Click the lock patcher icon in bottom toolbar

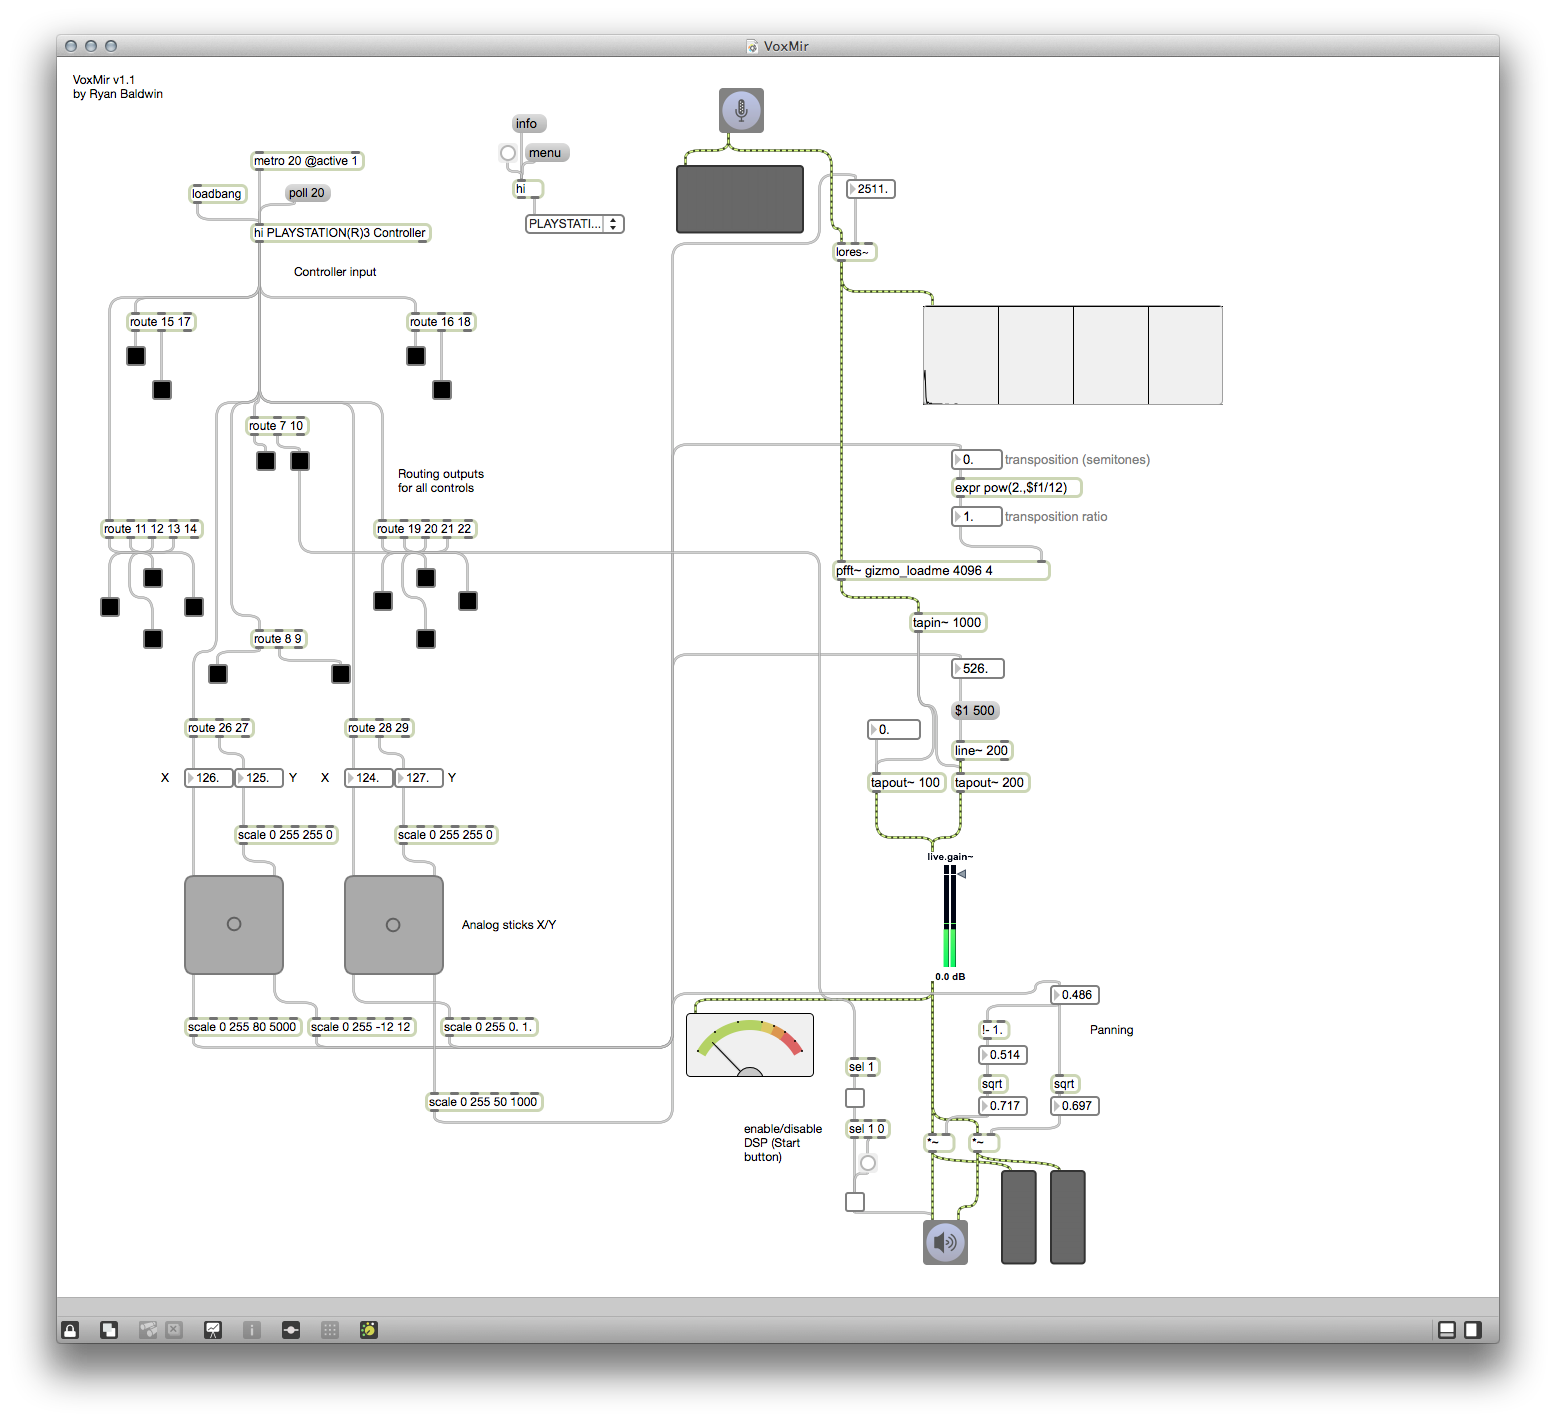(x=70, y=1329)
